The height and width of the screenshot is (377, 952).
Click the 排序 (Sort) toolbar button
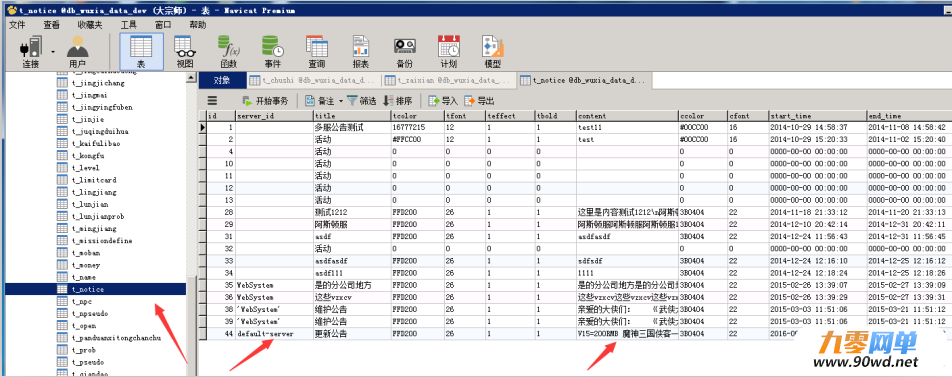coord(398,101)
